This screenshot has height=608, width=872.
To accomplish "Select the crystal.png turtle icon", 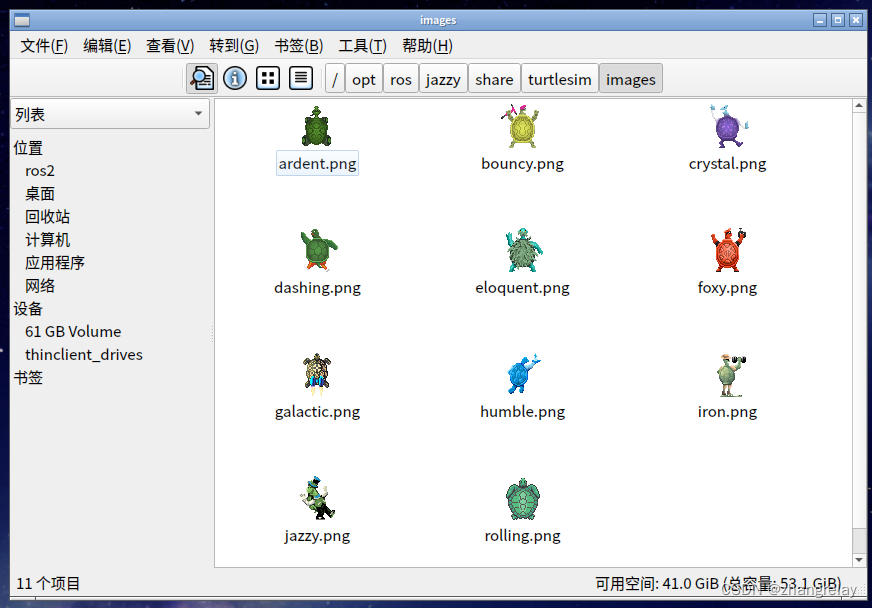I will pos(728,126).
